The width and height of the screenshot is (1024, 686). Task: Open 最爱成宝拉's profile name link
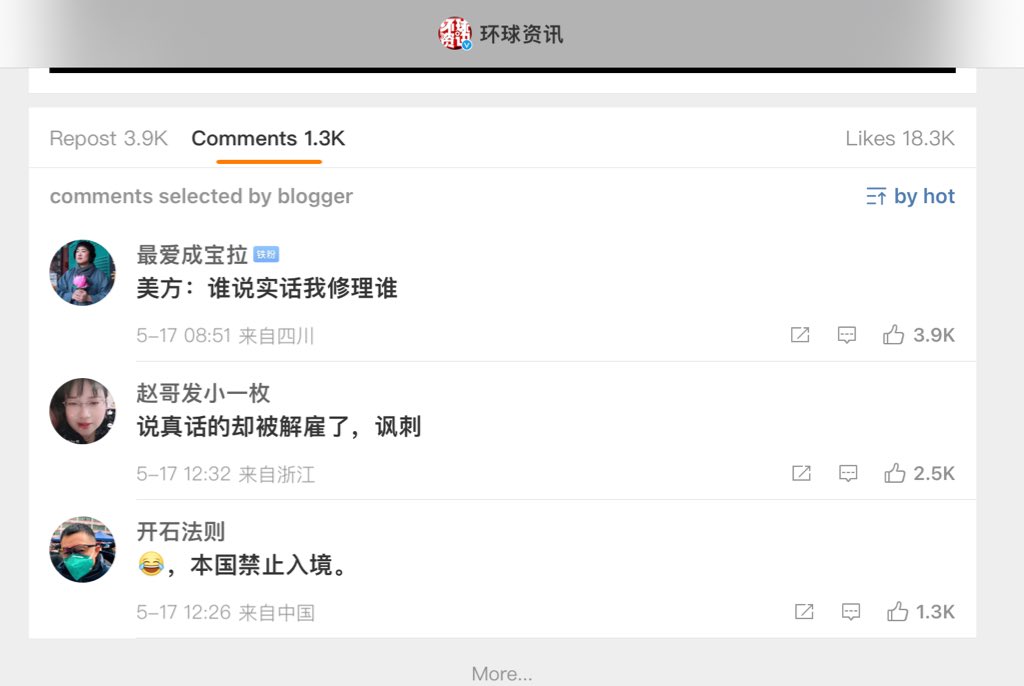click(192, 255)
